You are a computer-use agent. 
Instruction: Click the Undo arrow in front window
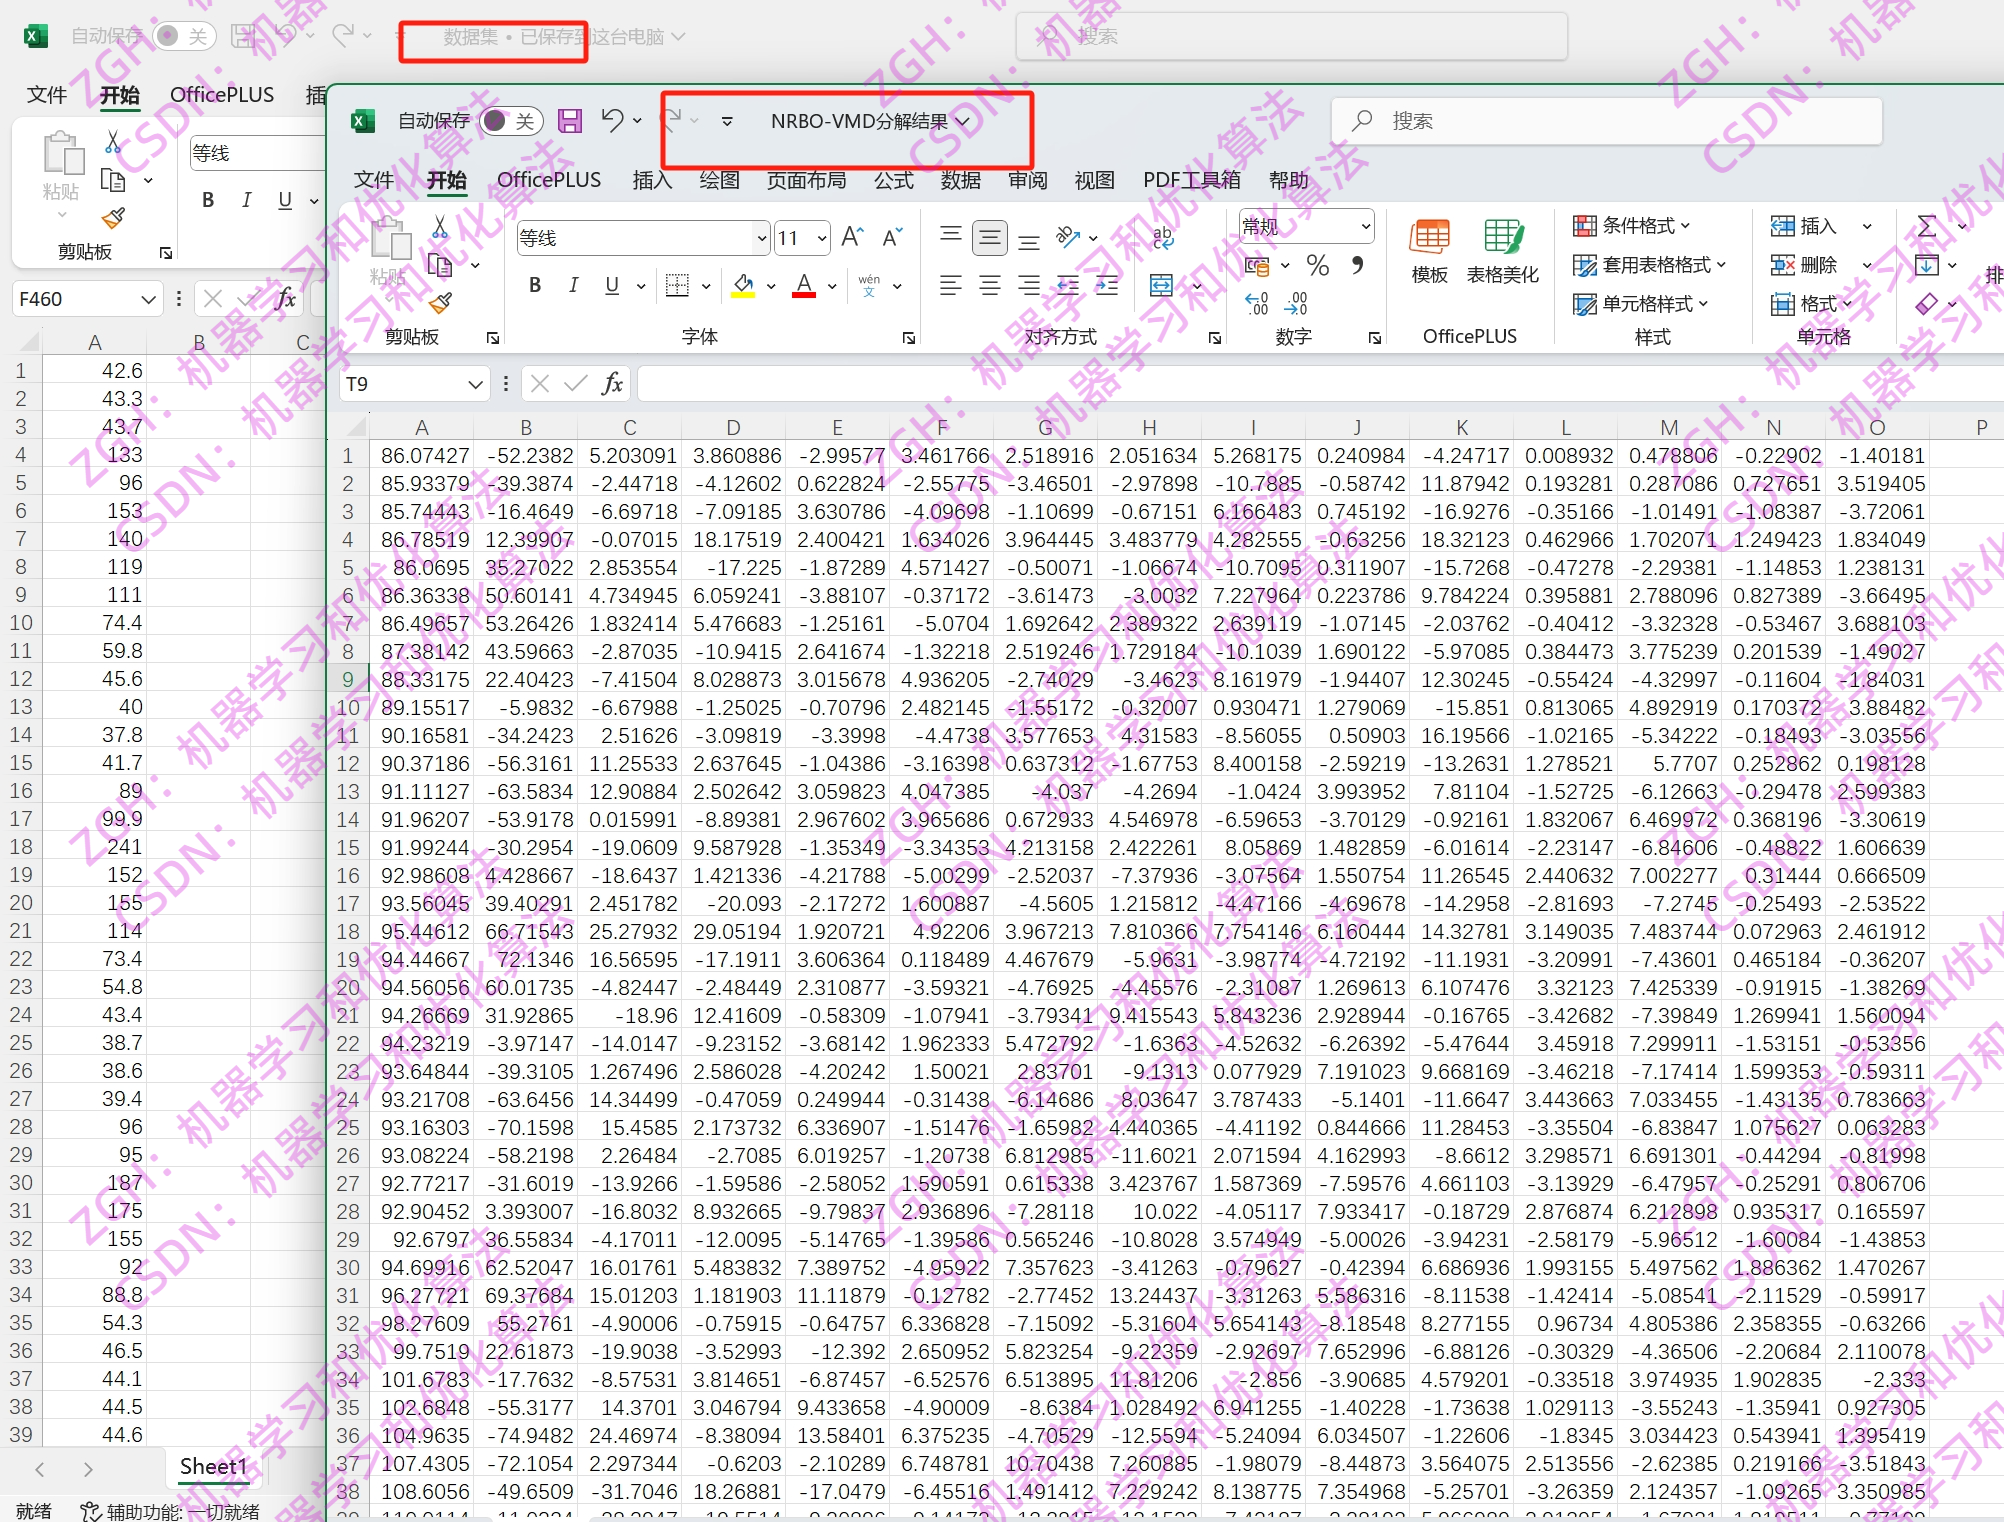click(x=612, y=121)
